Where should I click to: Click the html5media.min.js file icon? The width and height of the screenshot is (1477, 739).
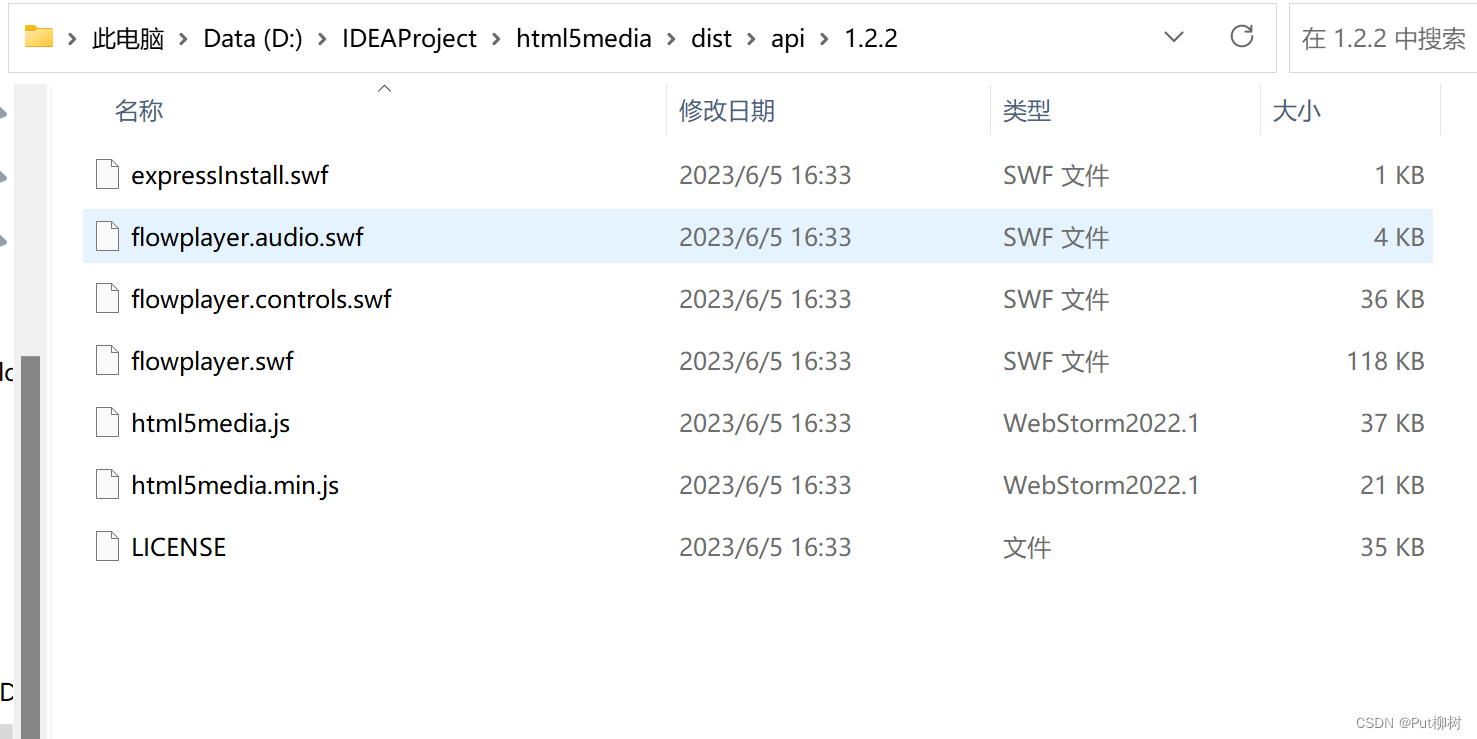(106, 484)
